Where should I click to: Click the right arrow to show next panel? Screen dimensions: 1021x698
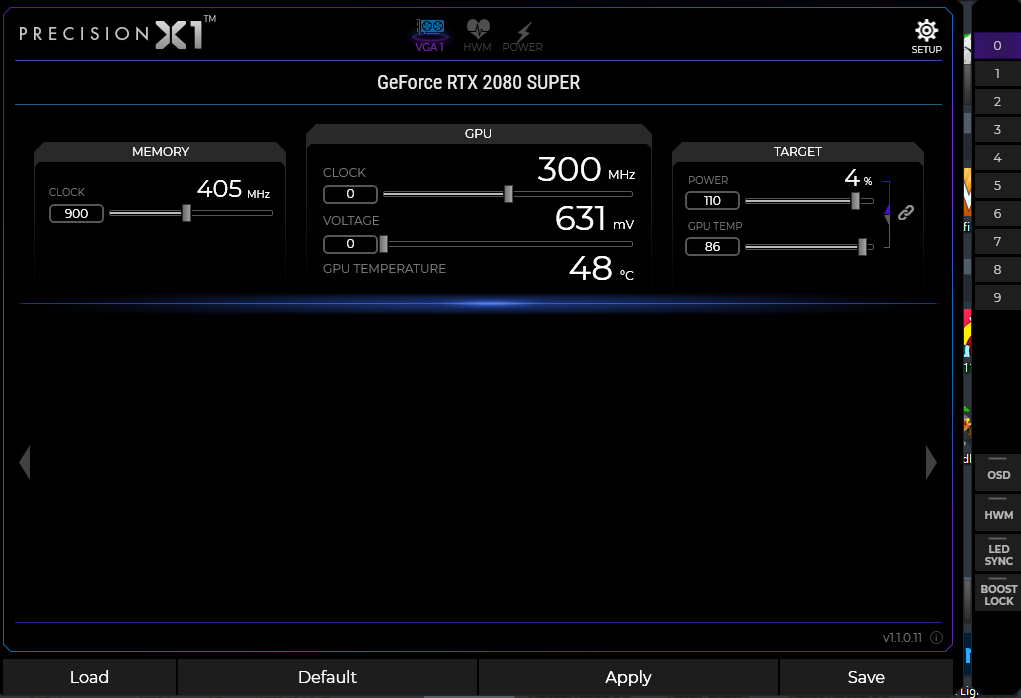coord(931,462)
